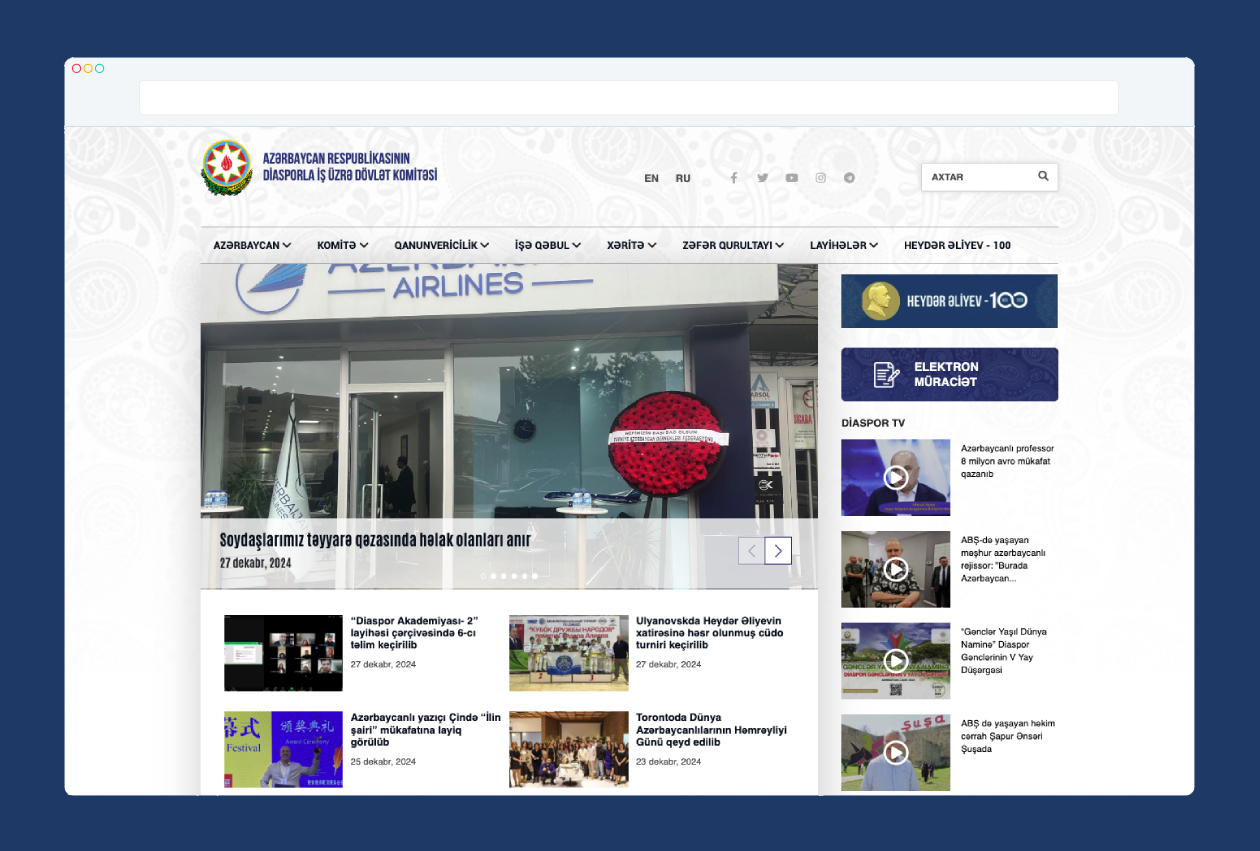The image size is (1260, 851).
Task: Open the YouTube icon in header
Action: [791, 178]
